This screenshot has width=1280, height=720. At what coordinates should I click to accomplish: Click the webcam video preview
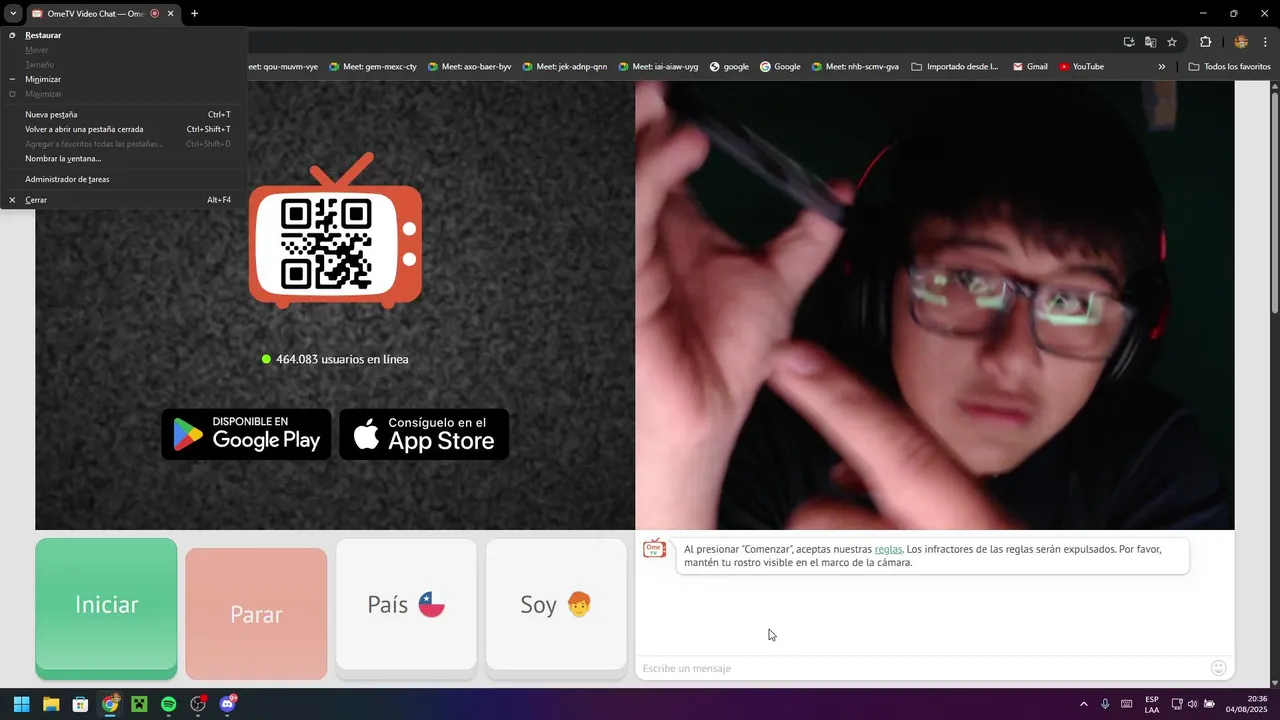coord(934,305)
